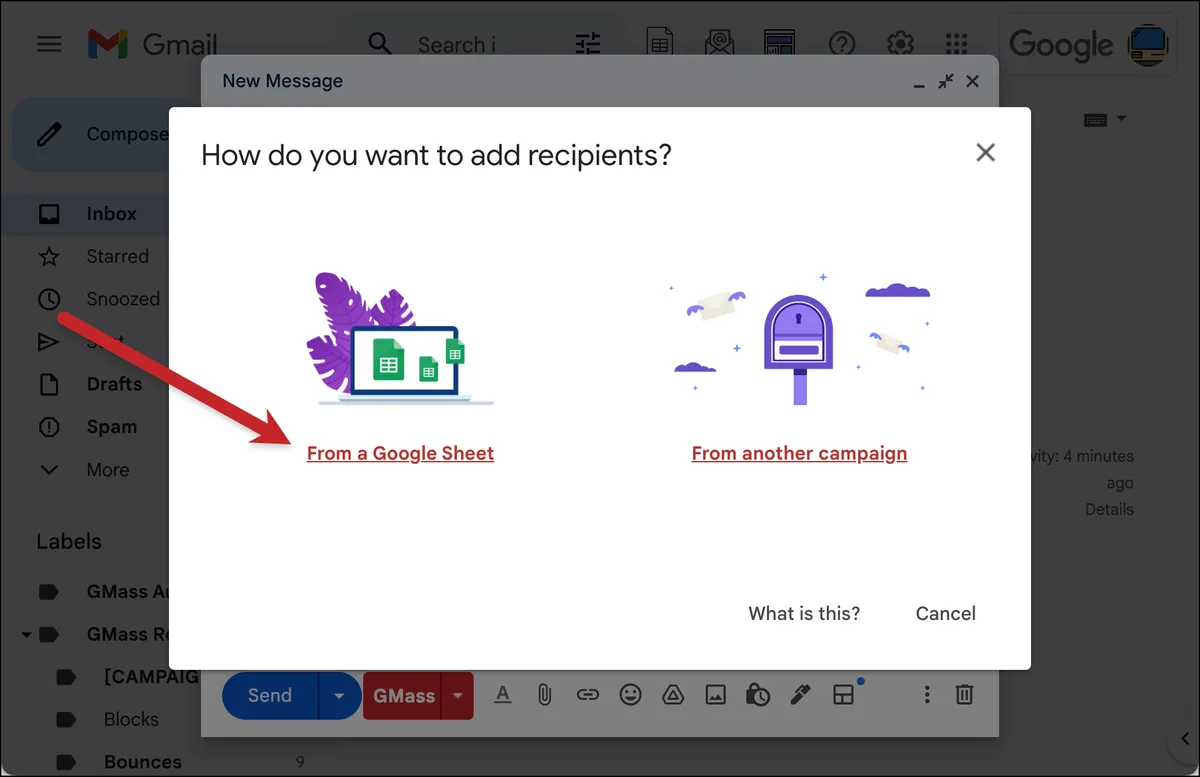Close the add recipients dialog with the X
Viewport: 1200px width, 777px height.
click(986, 153)
